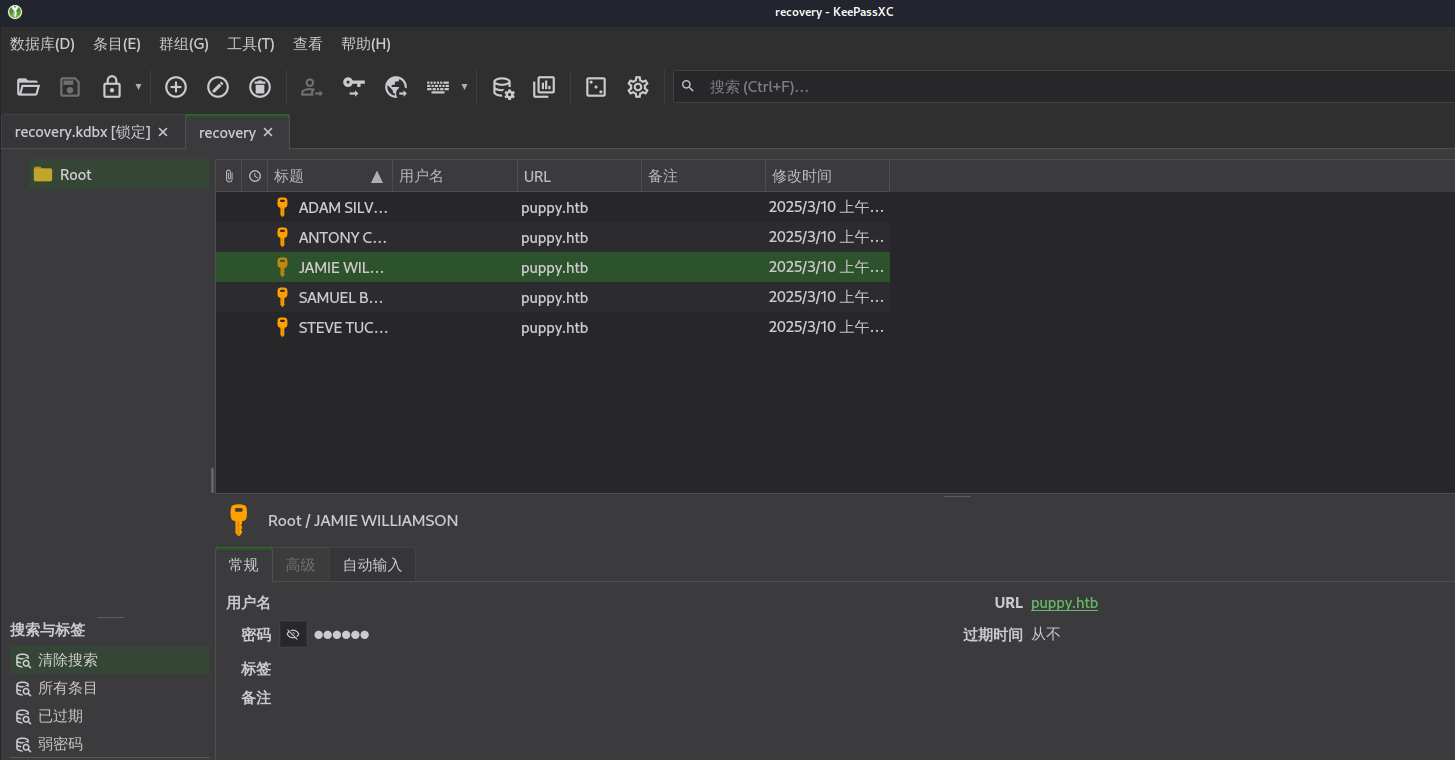
Task: Show 弱密码 entries search
Action: (110, 744)
